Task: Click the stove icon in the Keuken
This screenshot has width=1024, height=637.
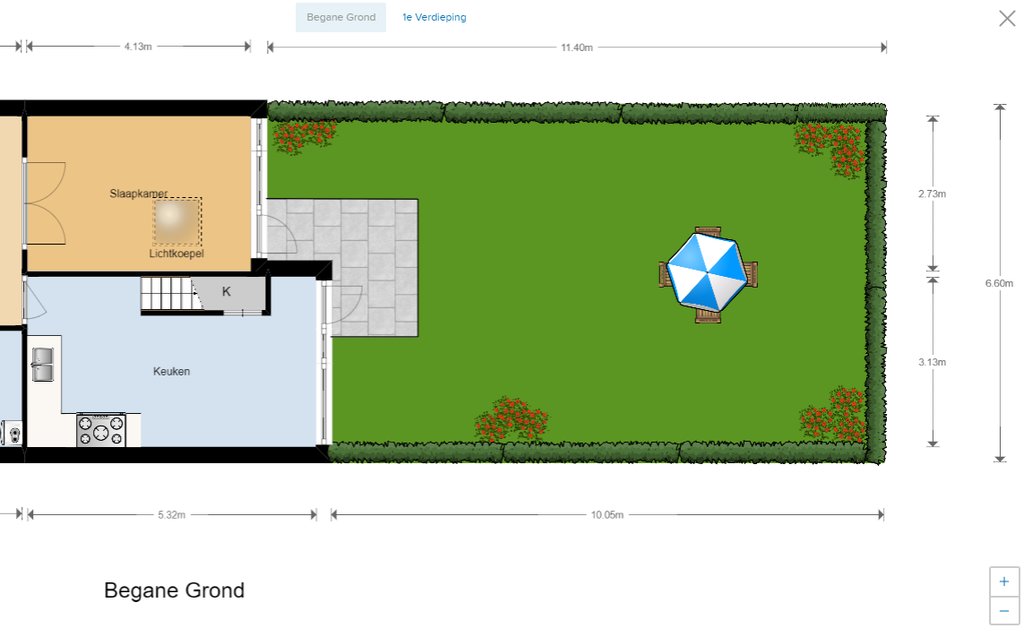Action: [101, 430]
